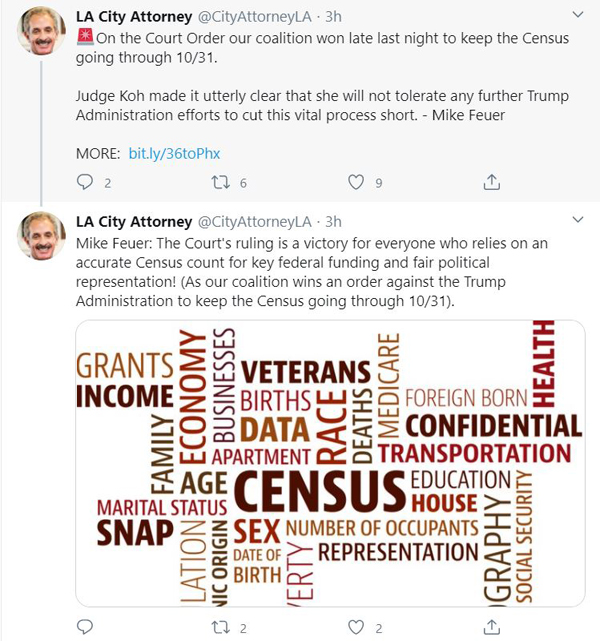The height and width of the screenshot is (641, 600).
Task: Reply to the first Census Court Order tweet
Action: coord(85,182)
